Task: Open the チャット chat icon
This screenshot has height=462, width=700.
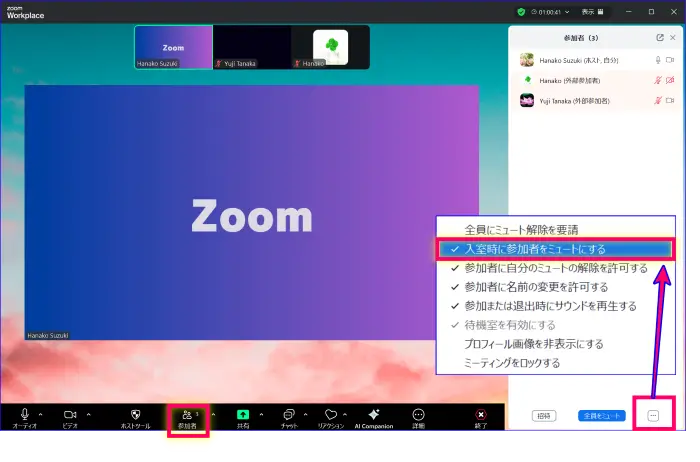Action: pyautogui.click(x=288, y=414)
